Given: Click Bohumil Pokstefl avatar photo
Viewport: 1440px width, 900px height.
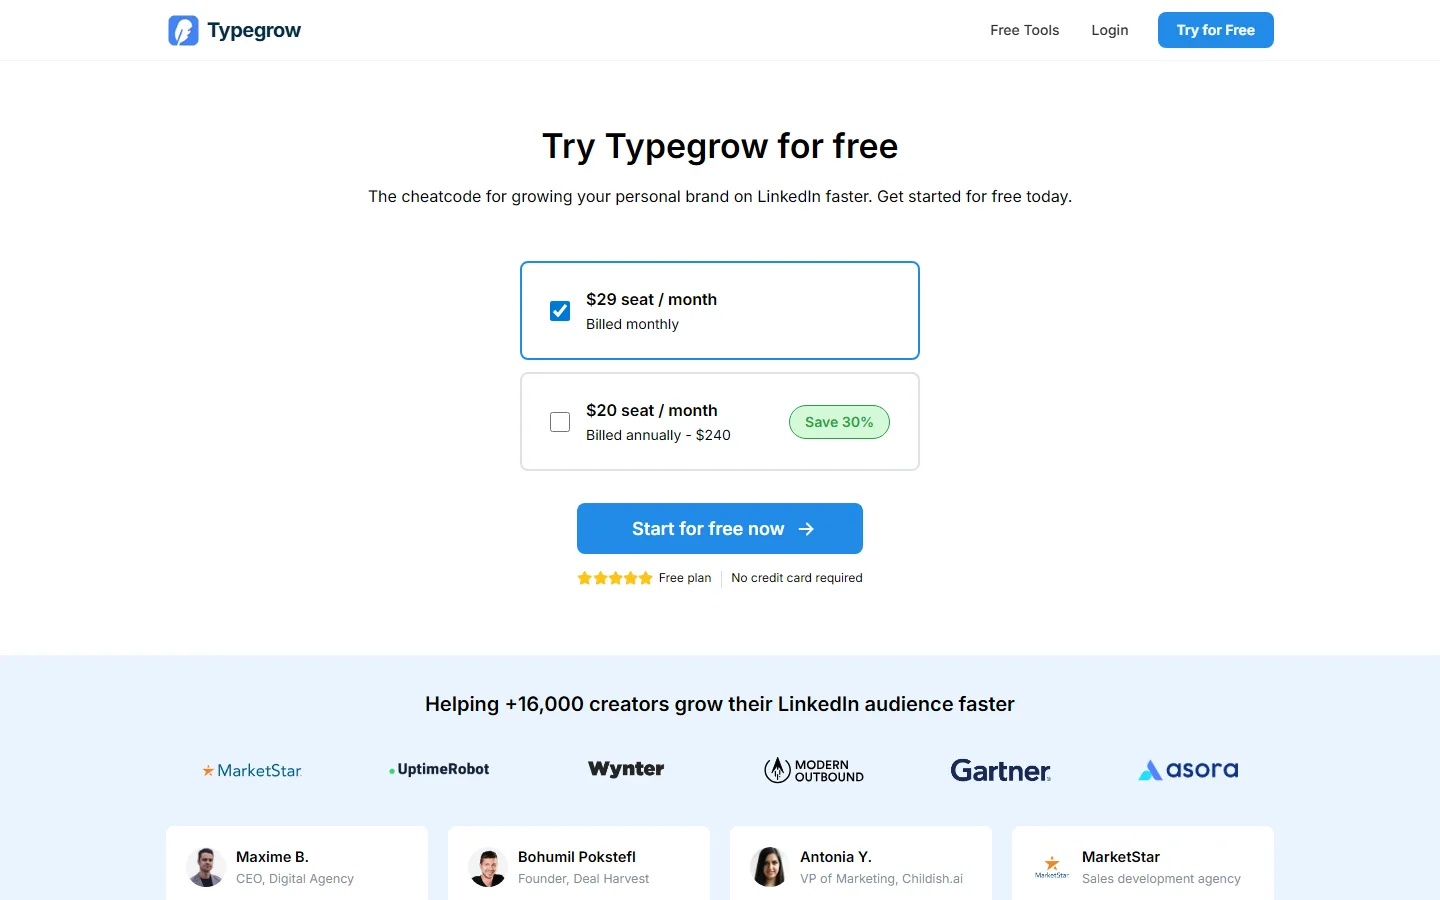Looking at the screenshot, I should 488,867.
